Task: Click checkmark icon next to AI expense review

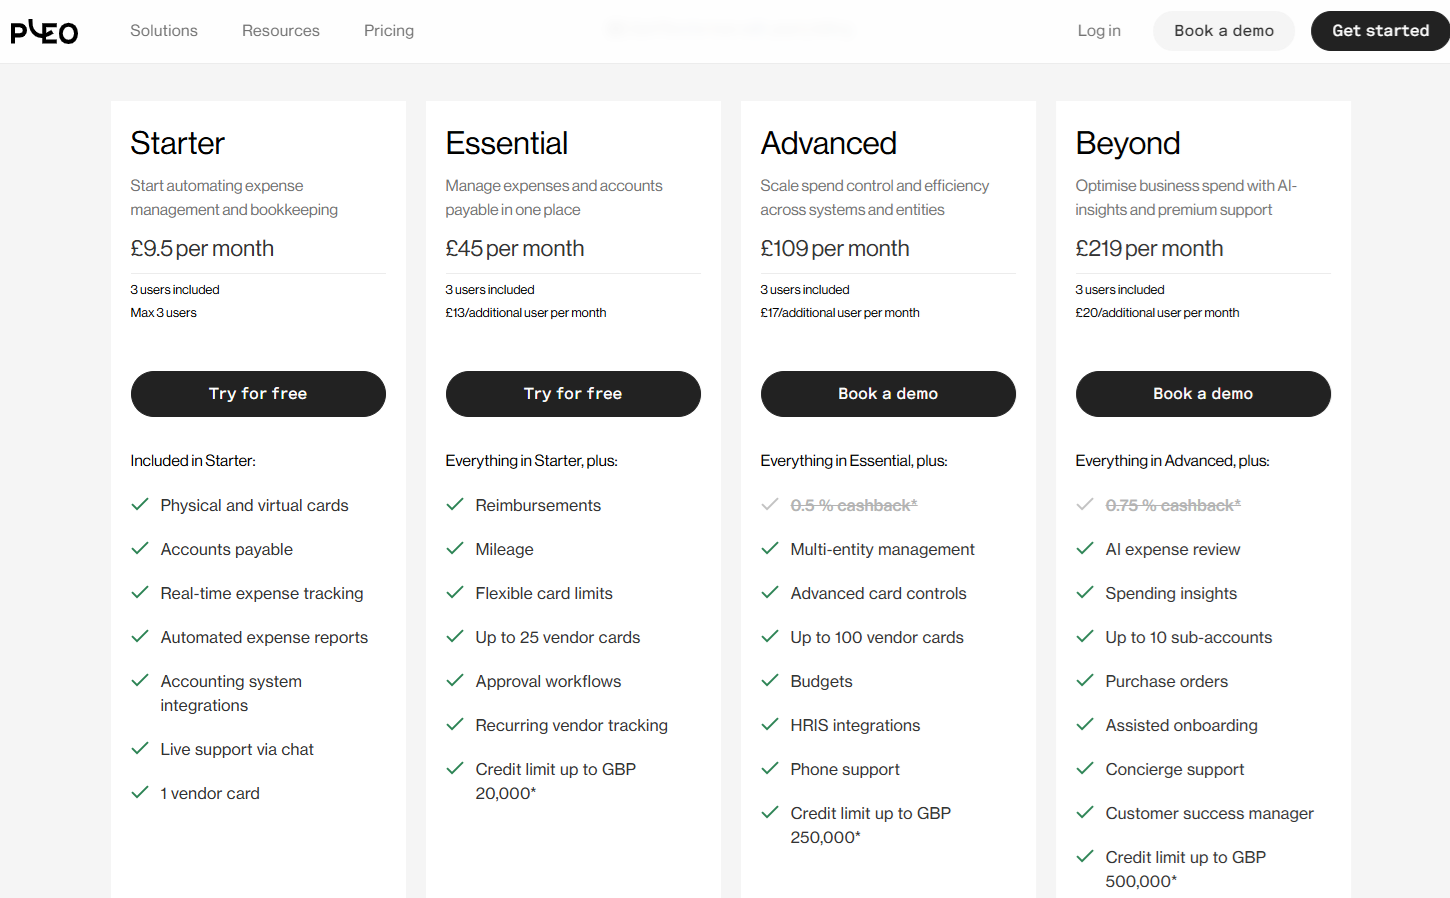Action: pos(1085,549)
